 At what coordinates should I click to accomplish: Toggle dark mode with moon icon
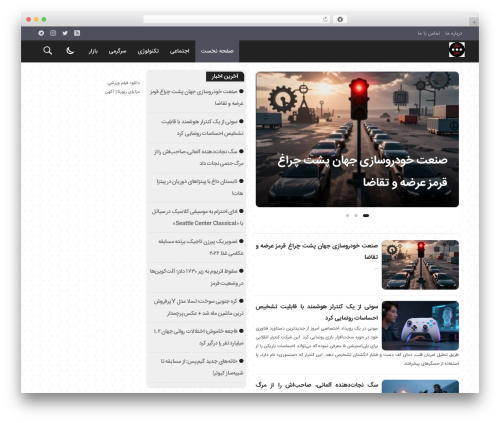click(x=70, y=51)
